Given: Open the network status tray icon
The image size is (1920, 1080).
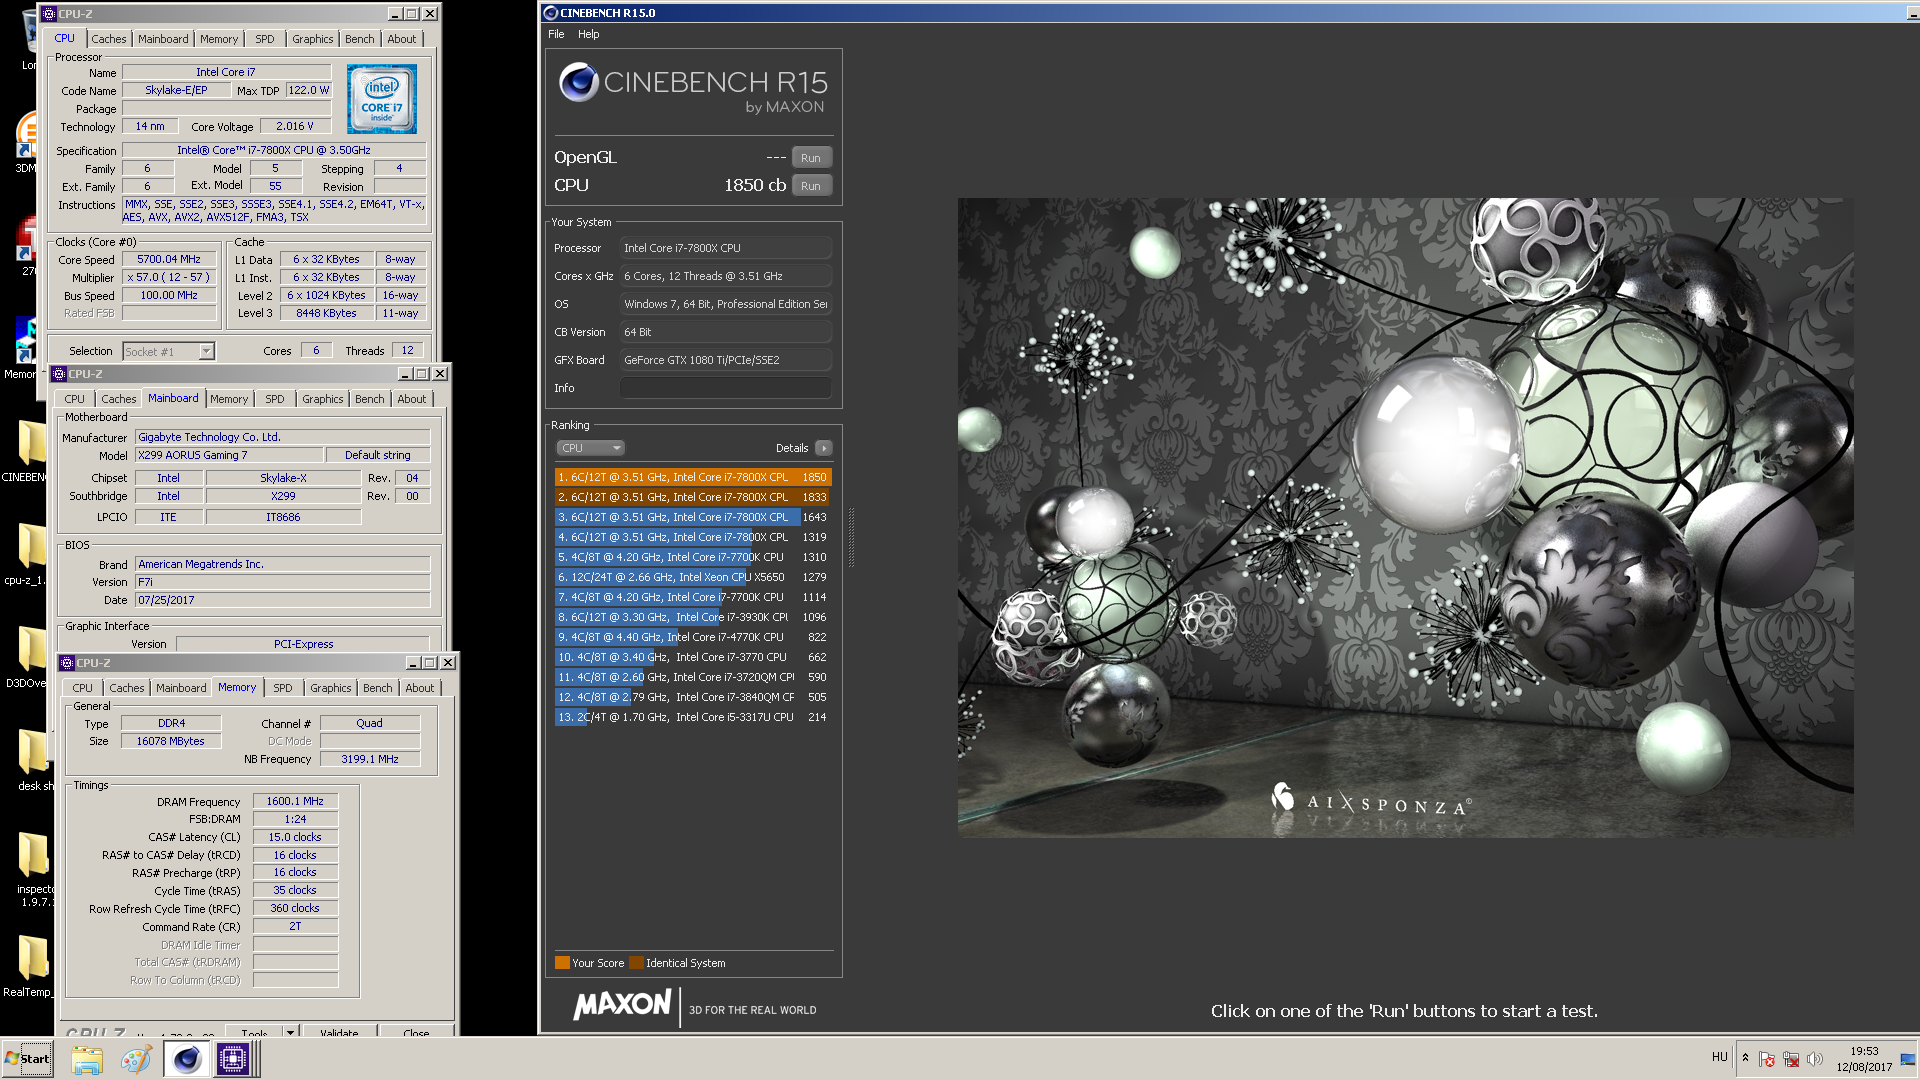Looking at the screenshot, I should (1791, 1059).
